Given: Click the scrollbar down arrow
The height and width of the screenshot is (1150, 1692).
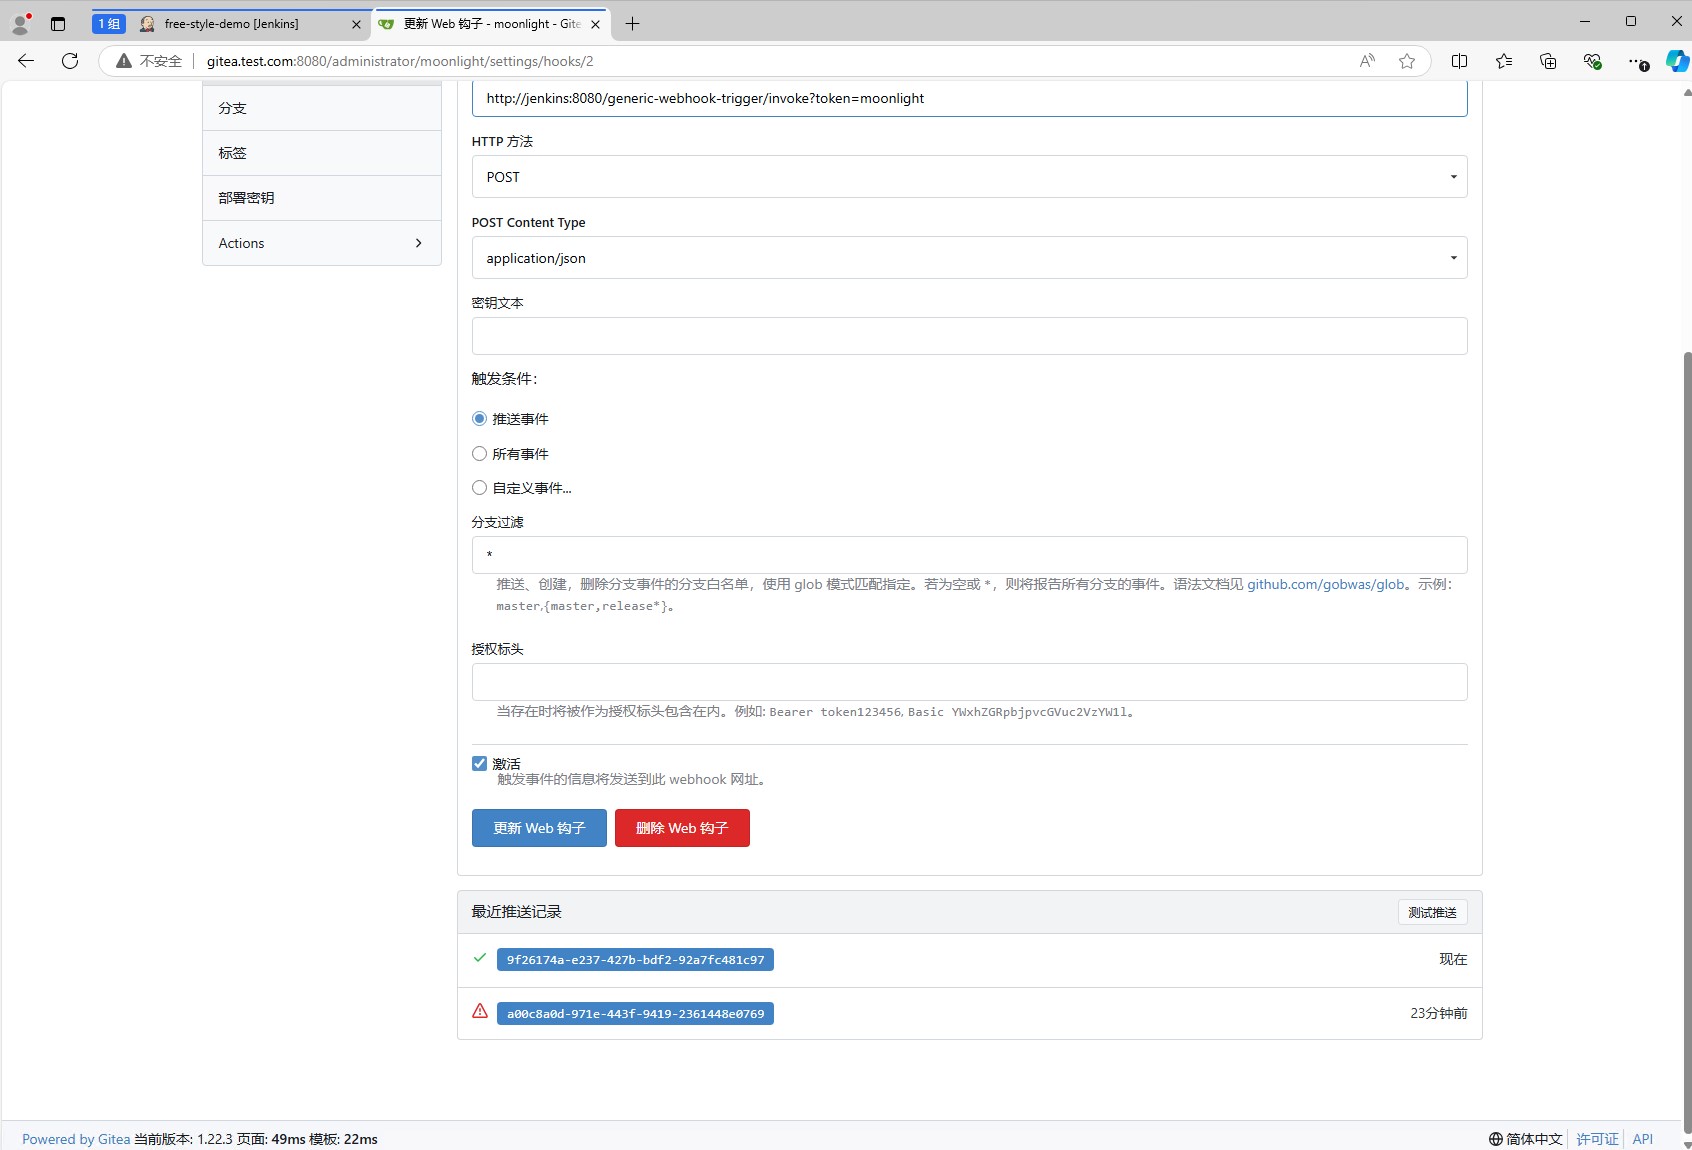Looking at the screenshot, I should [x=1687, y=1144].
